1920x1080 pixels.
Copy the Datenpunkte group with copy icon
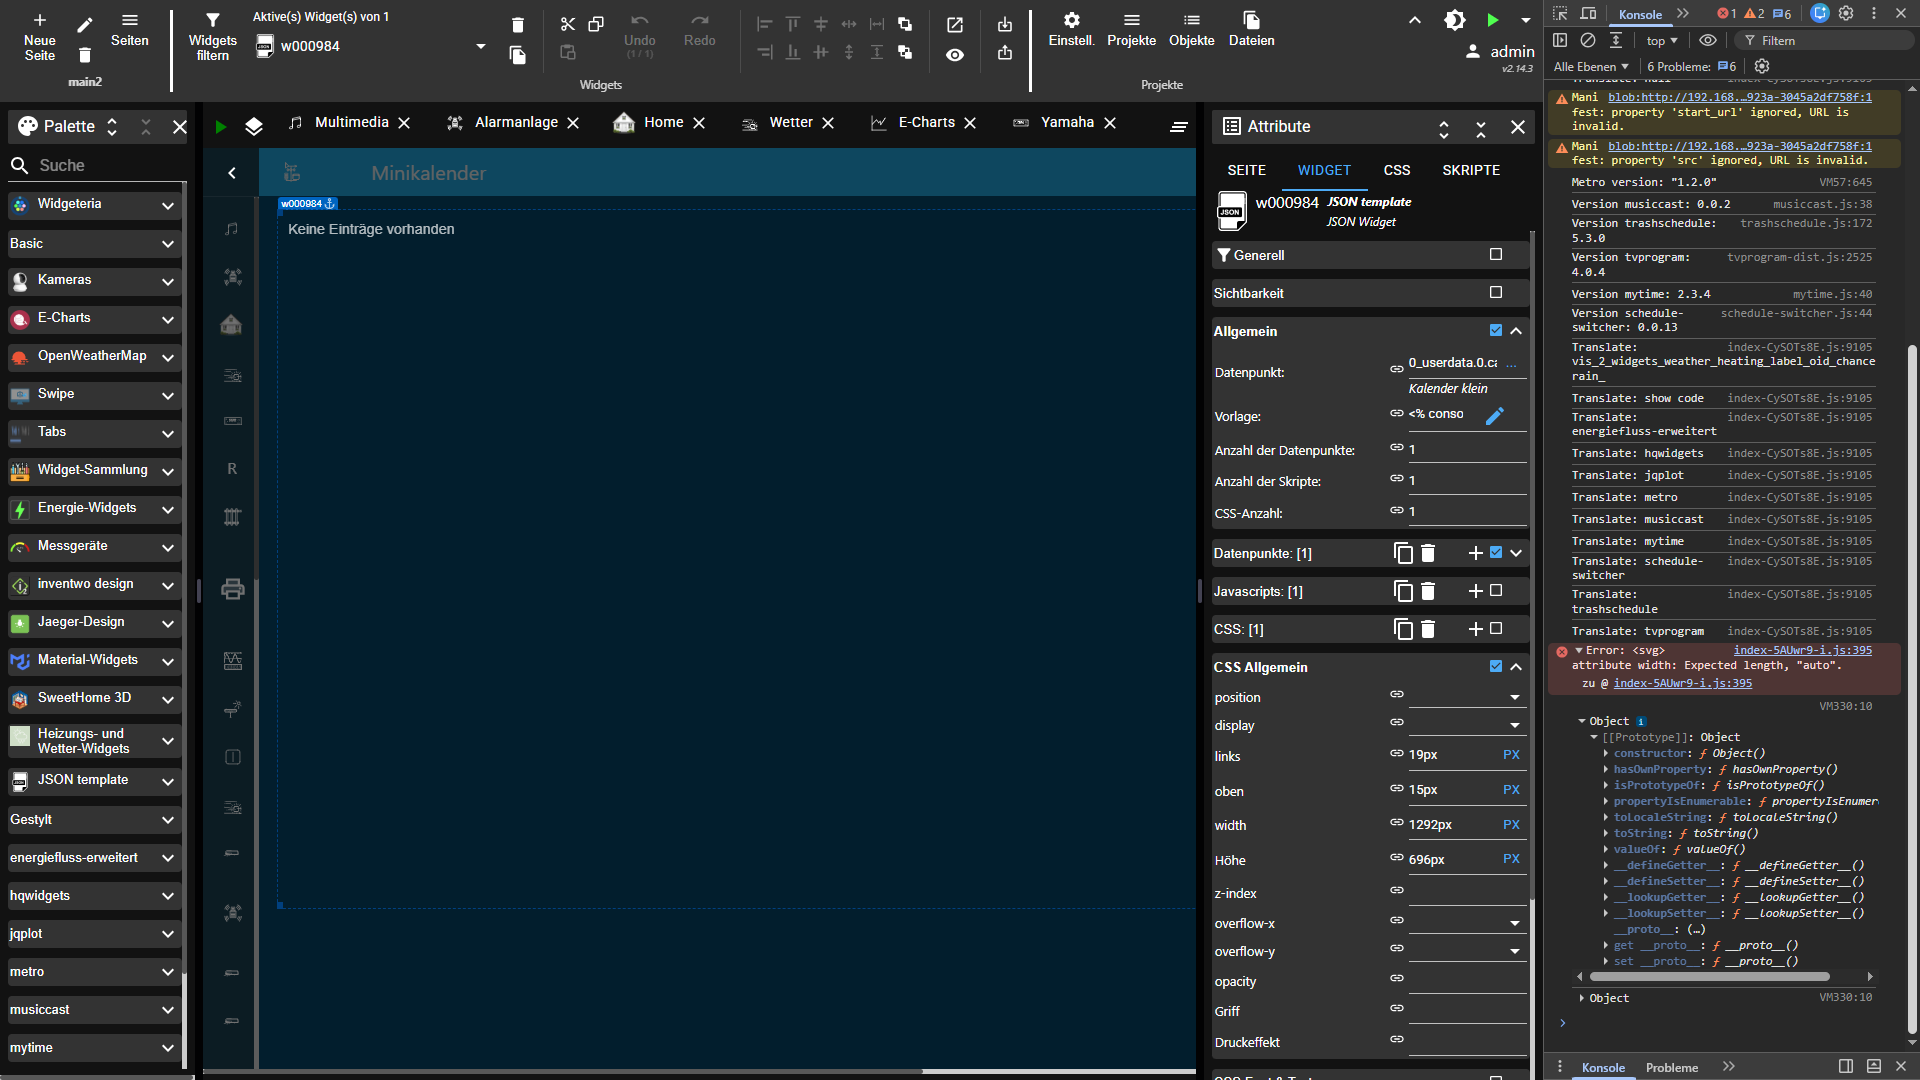[x=1403, y=553]
